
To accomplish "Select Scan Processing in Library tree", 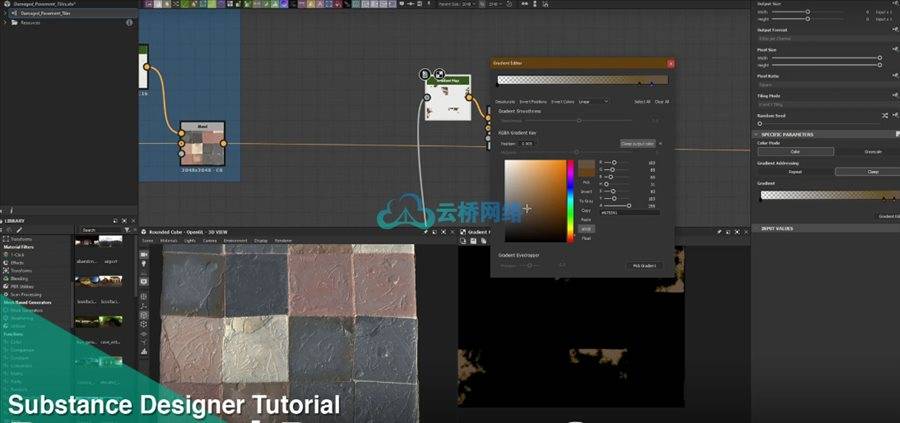I will [26, 294].
